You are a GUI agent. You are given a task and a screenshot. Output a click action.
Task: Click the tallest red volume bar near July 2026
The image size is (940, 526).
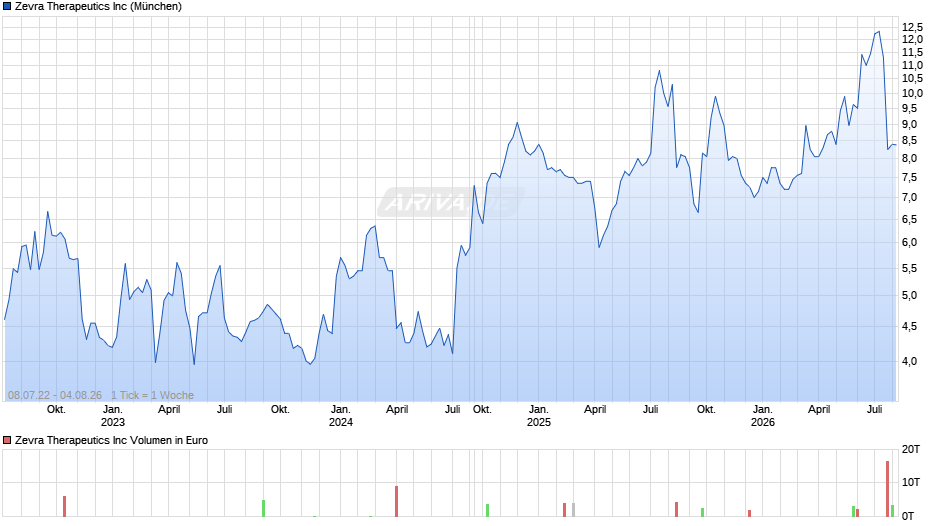tap(887, 489)
